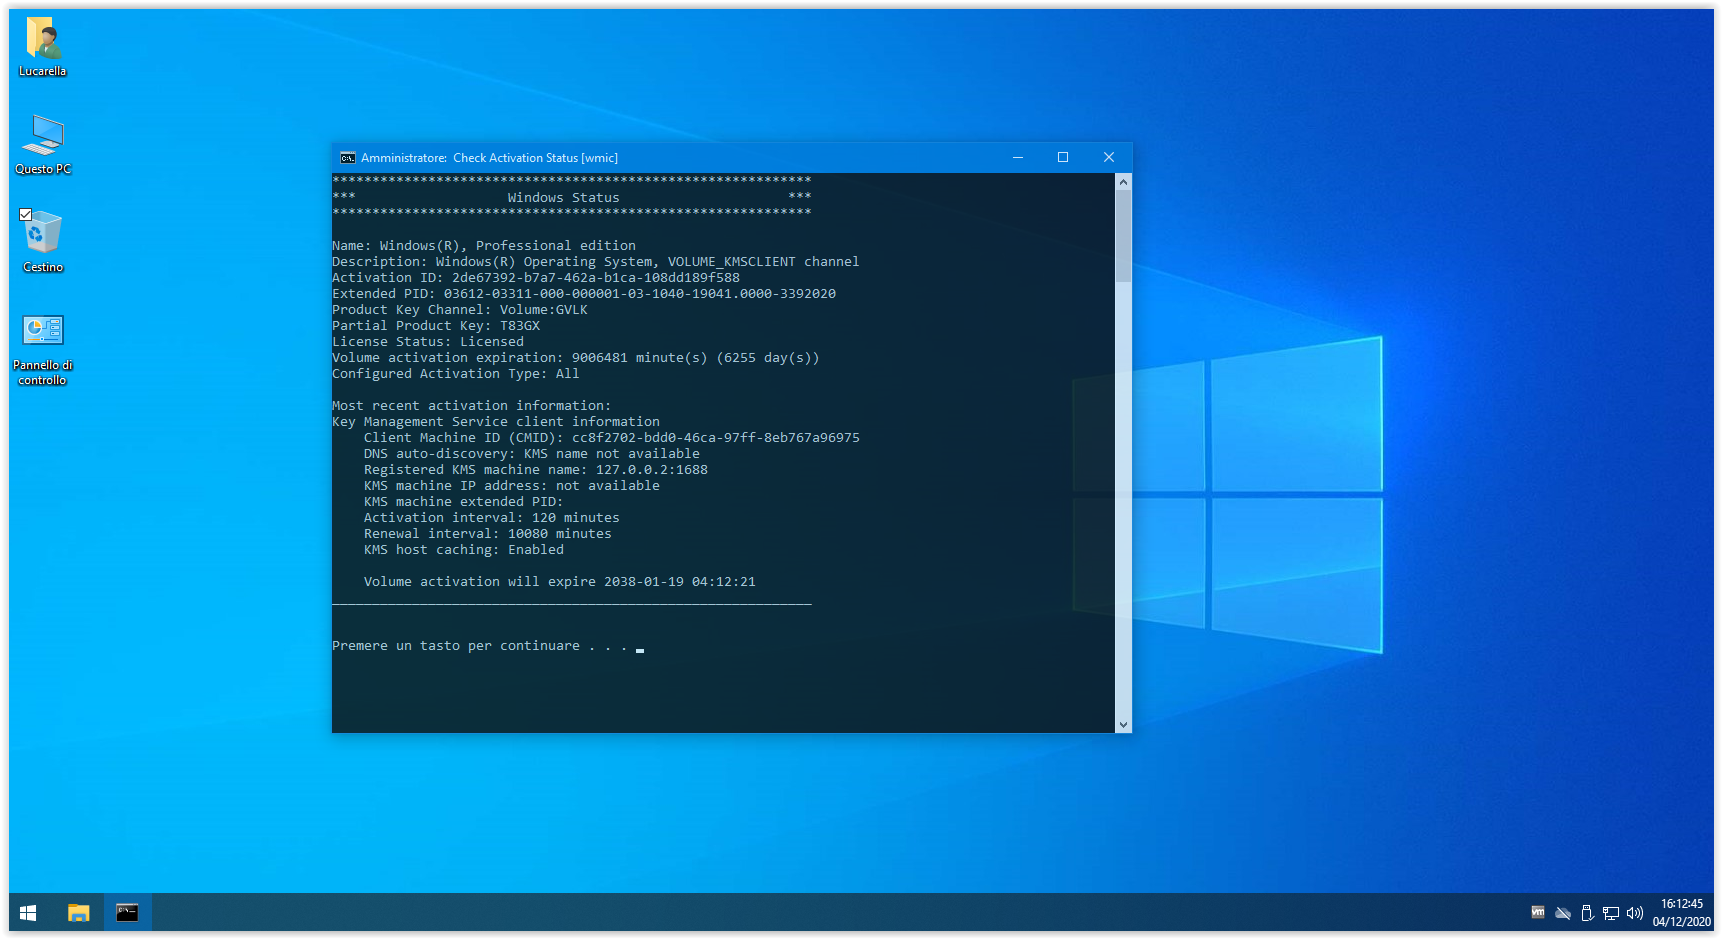This screenshot has width=1722, height=939.
Task: Click the 'Name: Windows(R), Professional edition' line
Action: (x=484, y=246)
